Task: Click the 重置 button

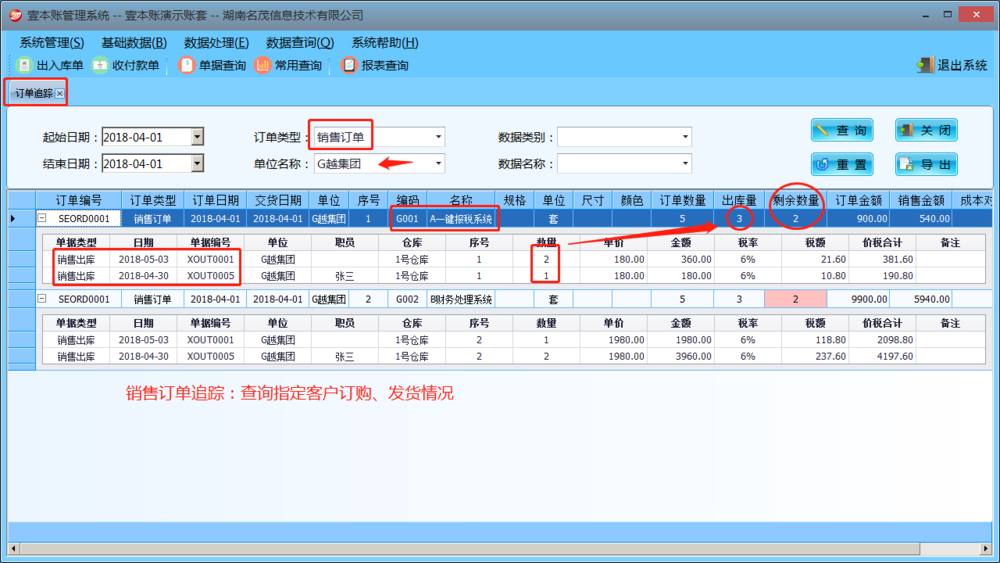Action: pos(842,165)
